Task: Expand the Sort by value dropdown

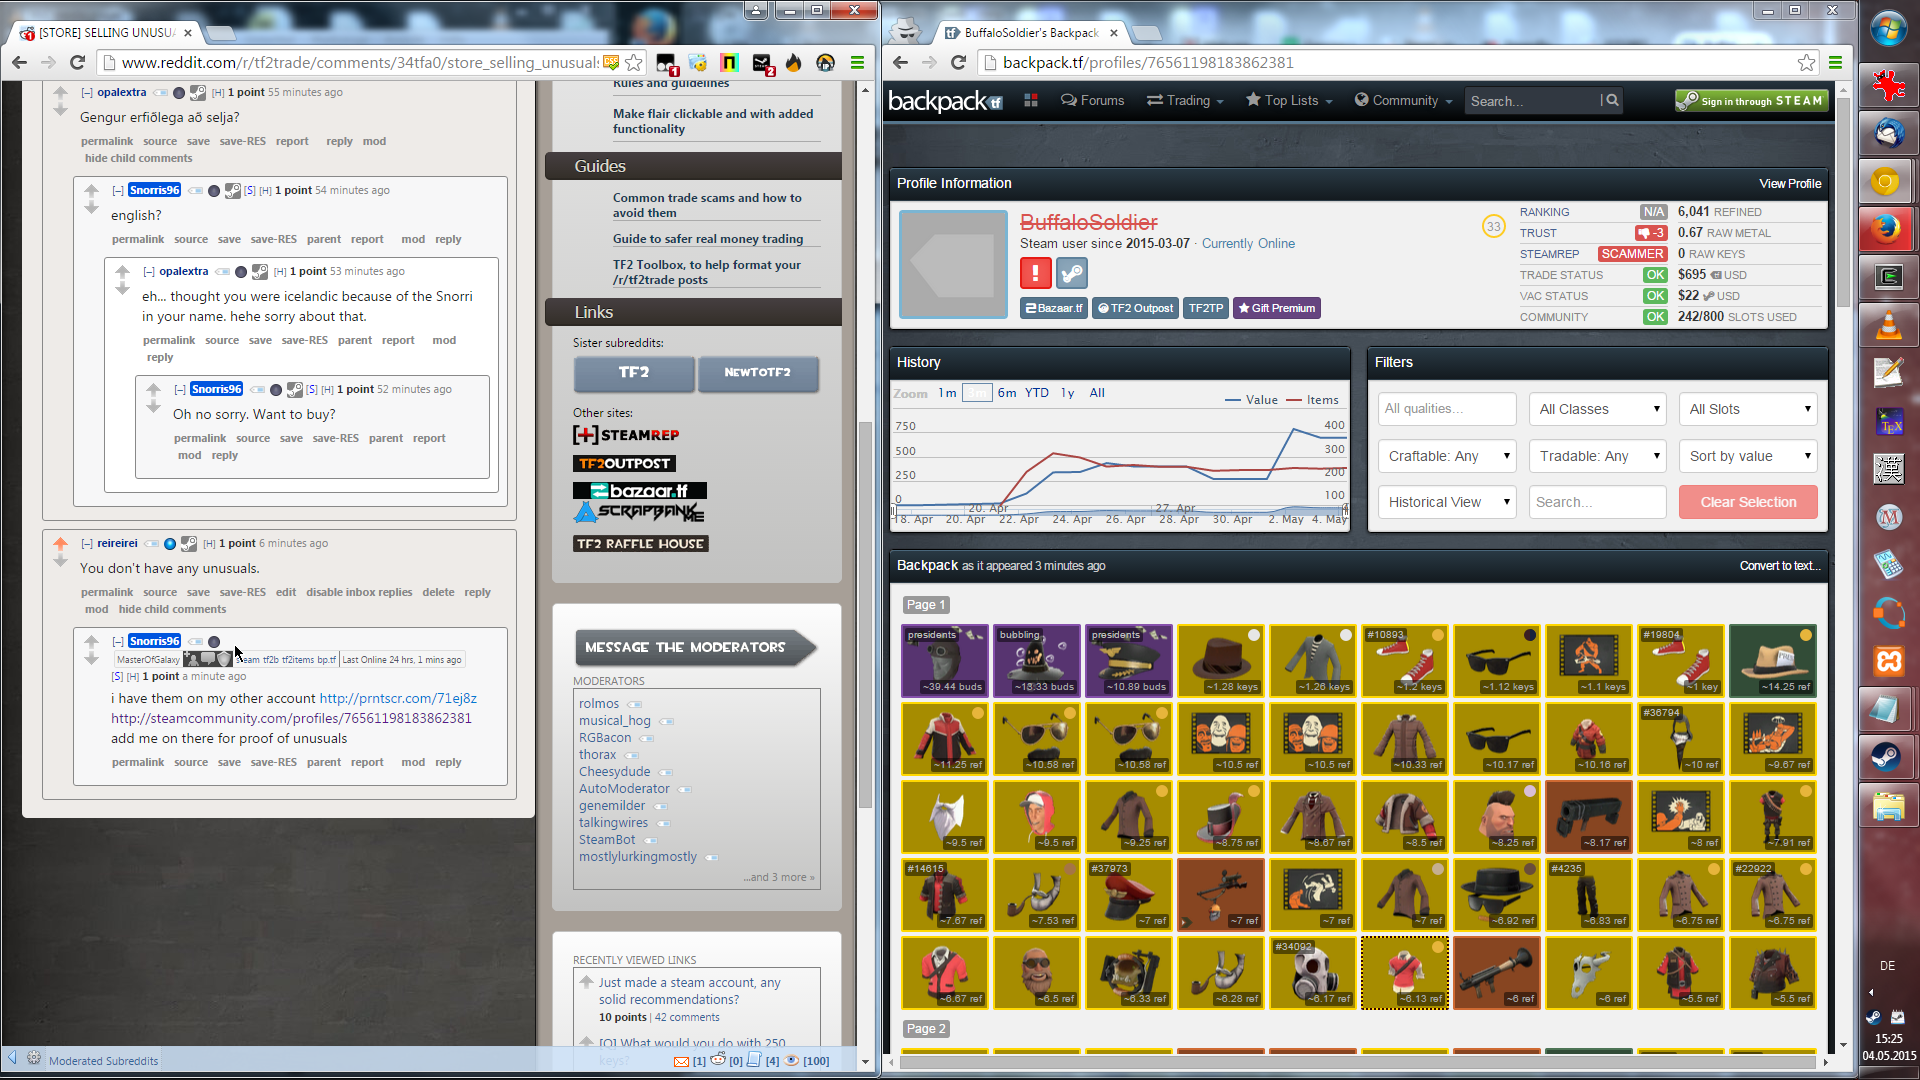Action: click(x=1748, y=456)
